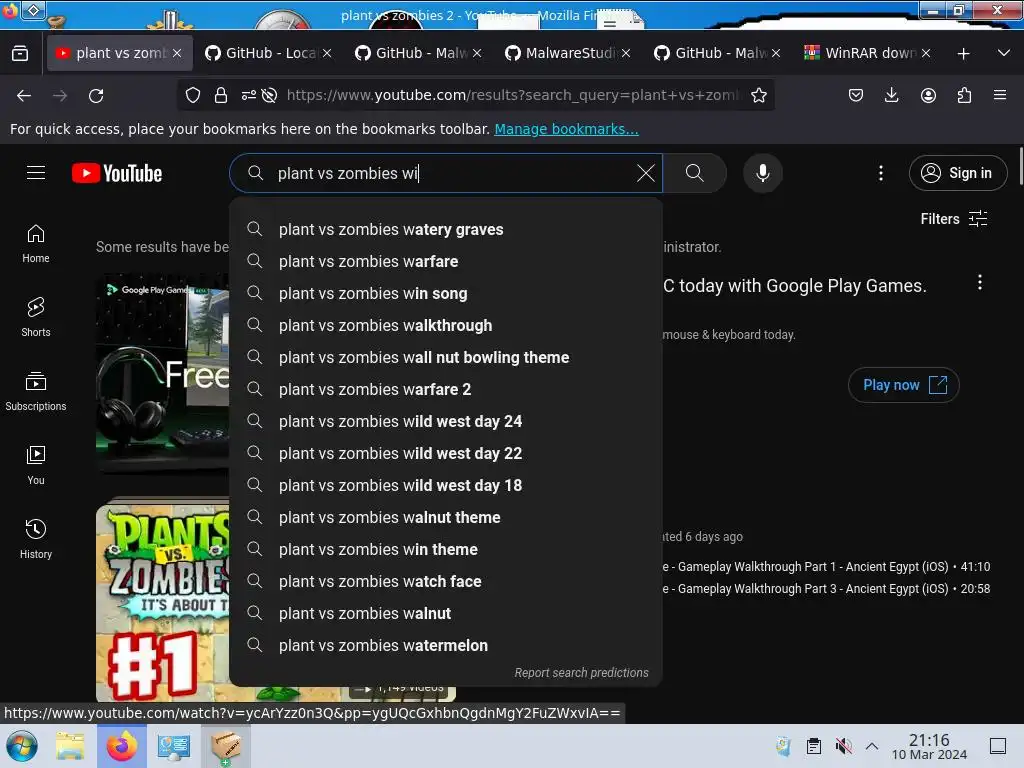Screen dimensions: 1024x768
Task: Open YouTube hamburger guide menu
Action: (x=36, y=173)
